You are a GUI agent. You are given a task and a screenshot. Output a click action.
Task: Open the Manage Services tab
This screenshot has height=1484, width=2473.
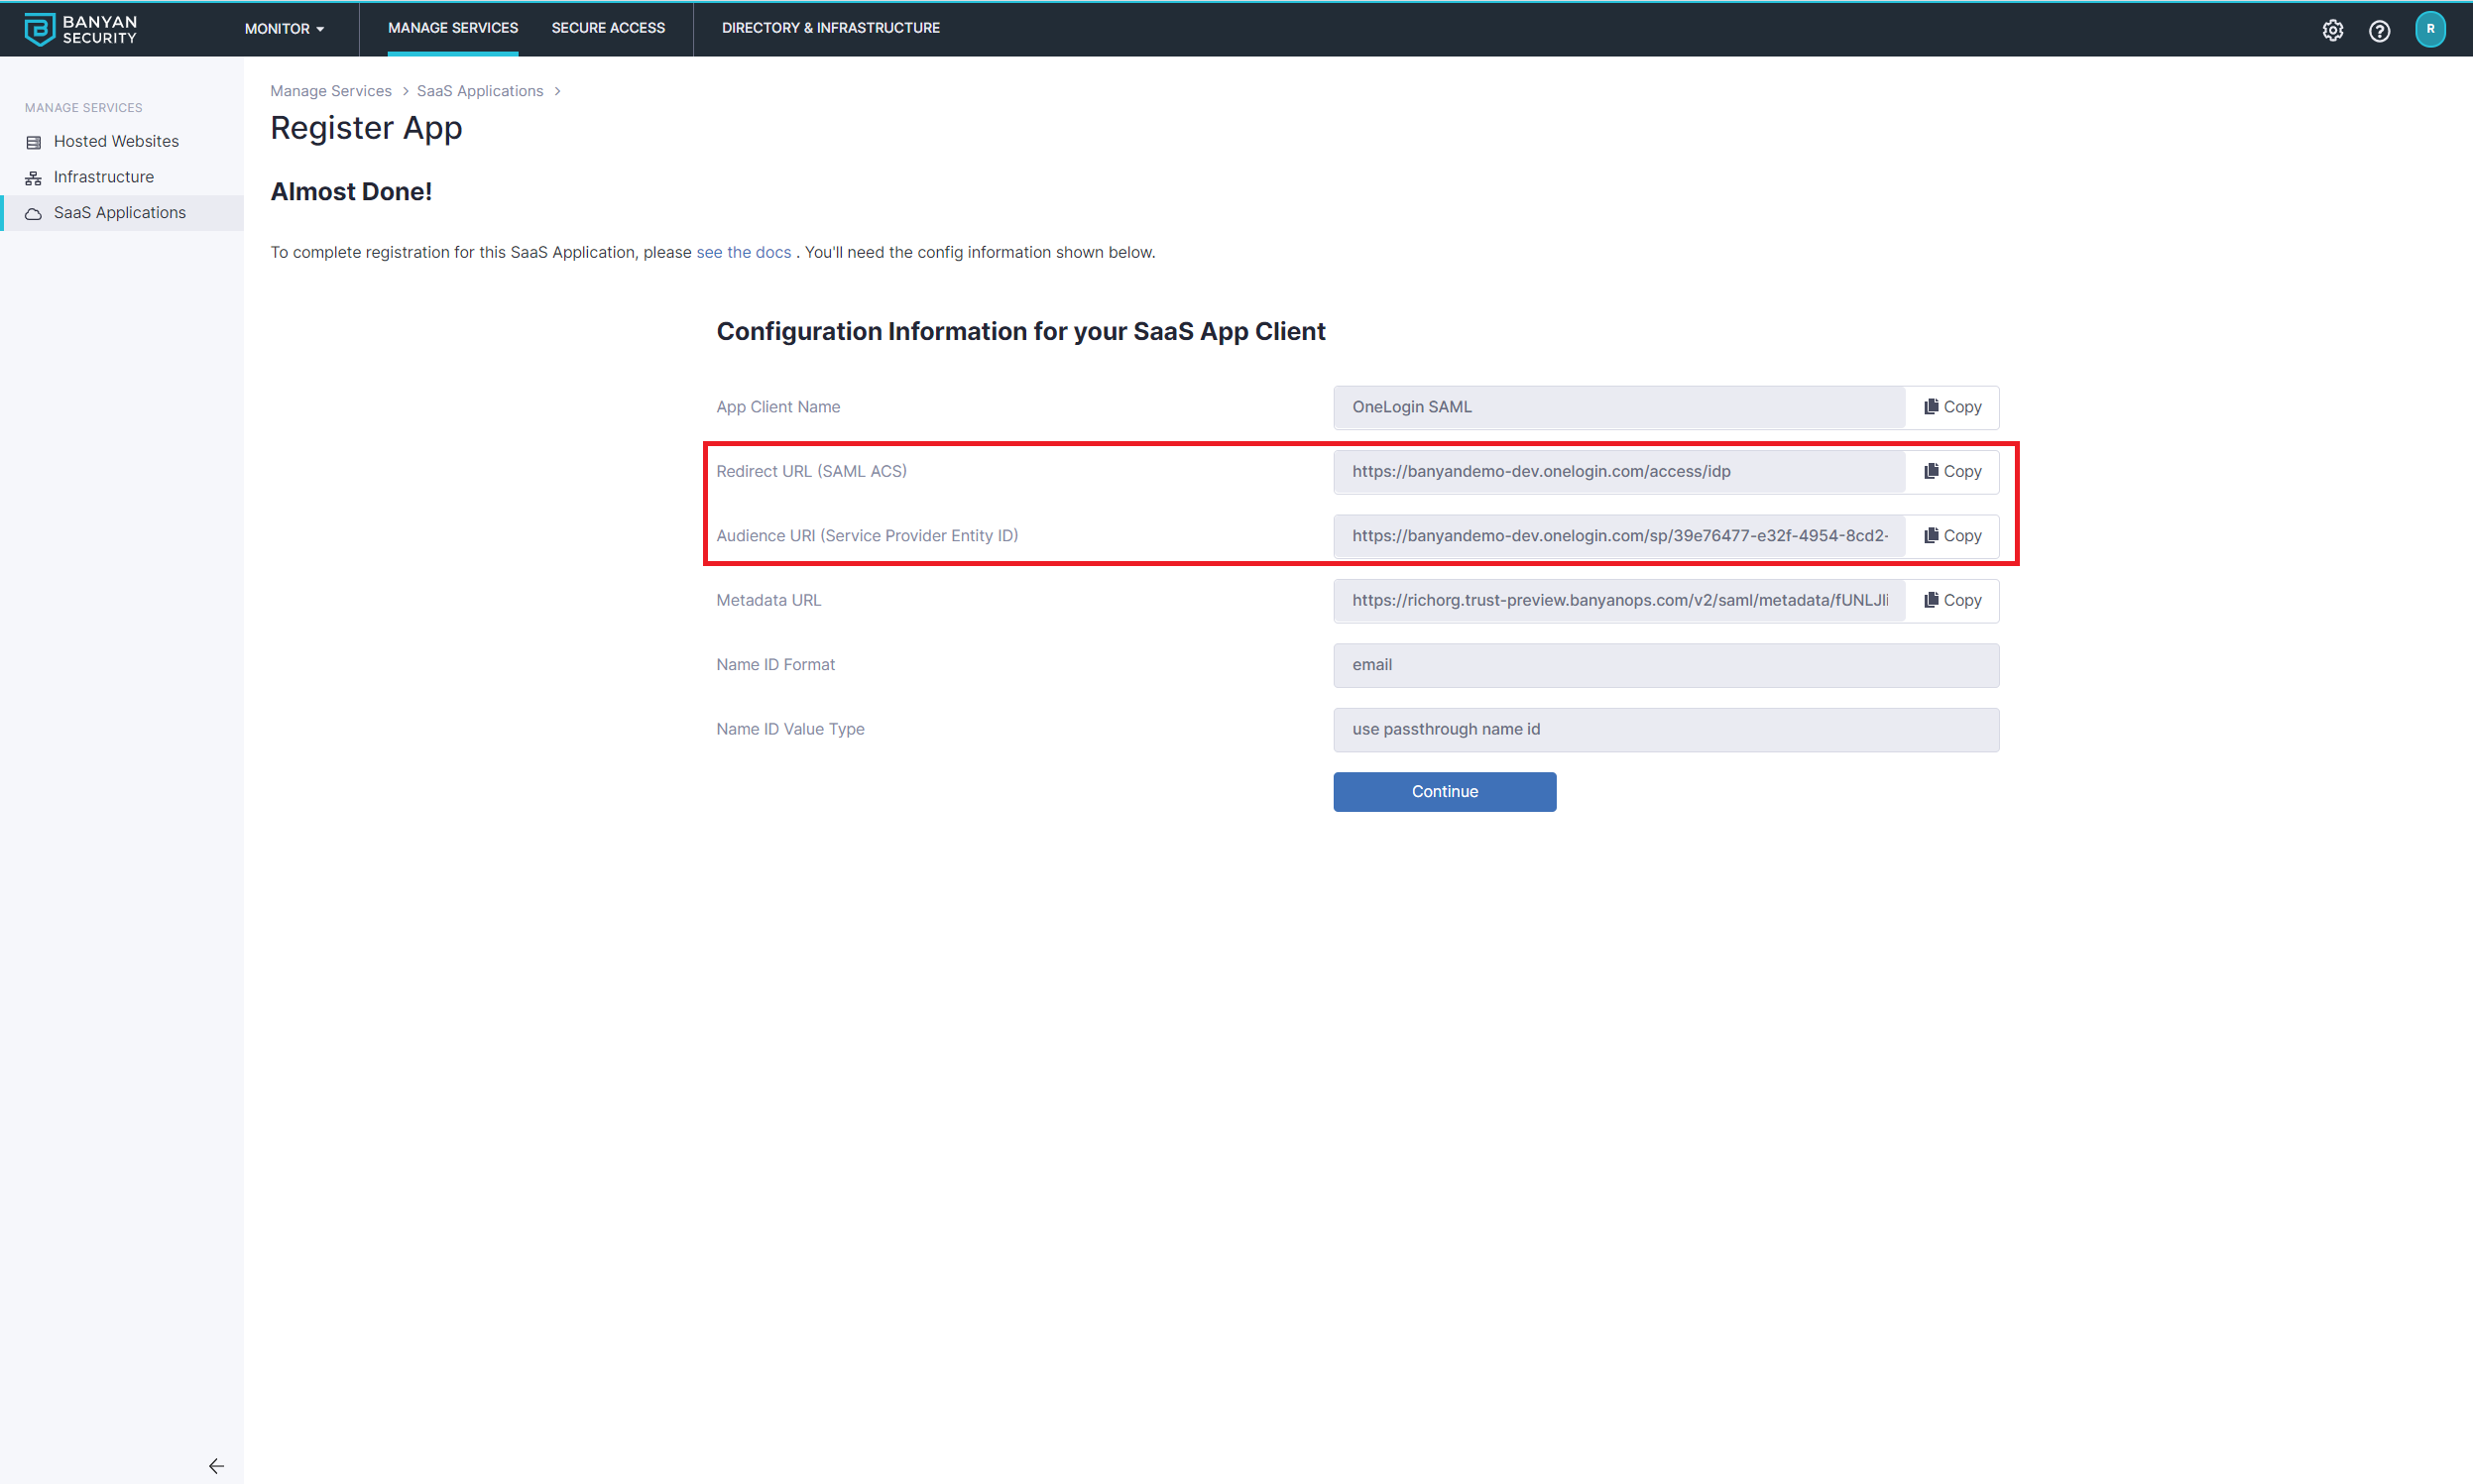[452, 28]
